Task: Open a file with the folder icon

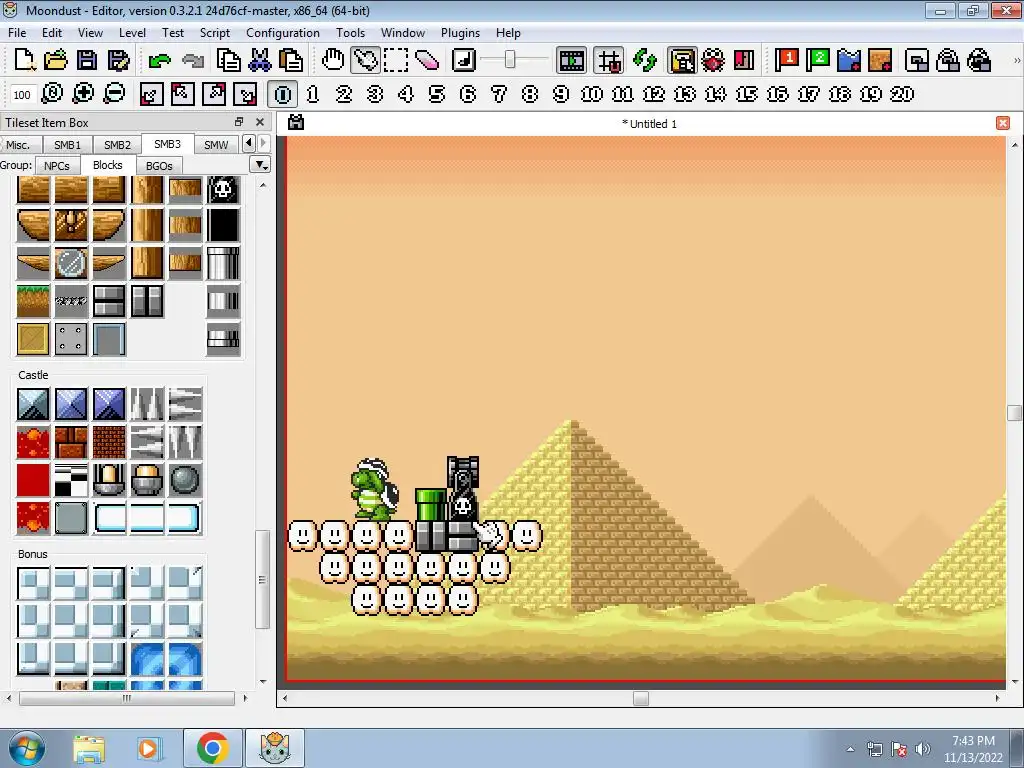Action: pos(56,60)
